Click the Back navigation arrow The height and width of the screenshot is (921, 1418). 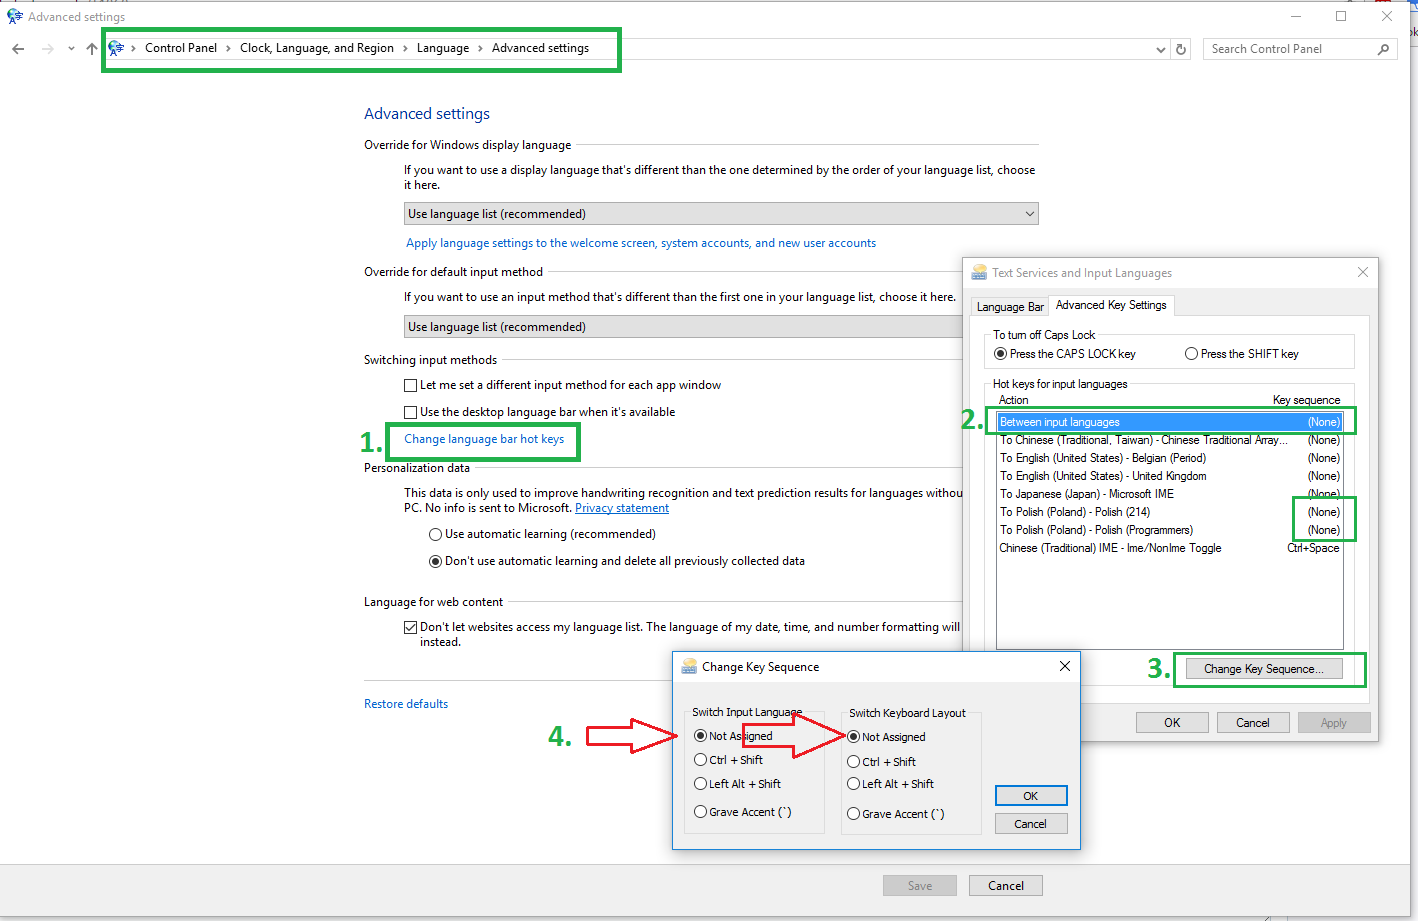(x=18, y=49)
